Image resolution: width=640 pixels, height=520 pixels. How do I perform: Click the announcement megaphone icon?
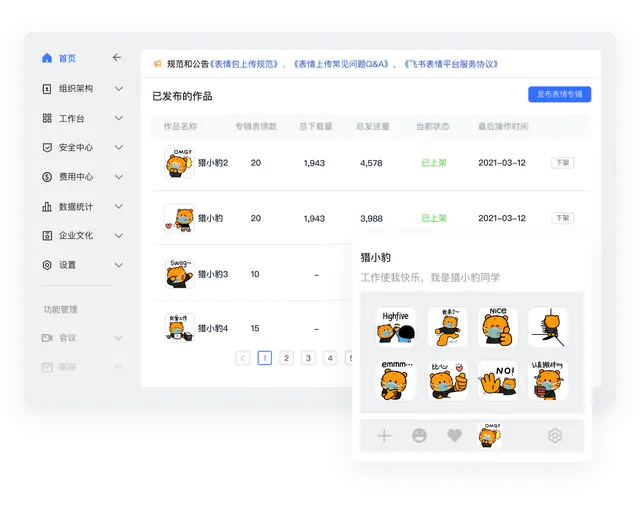tap(157, 64)
